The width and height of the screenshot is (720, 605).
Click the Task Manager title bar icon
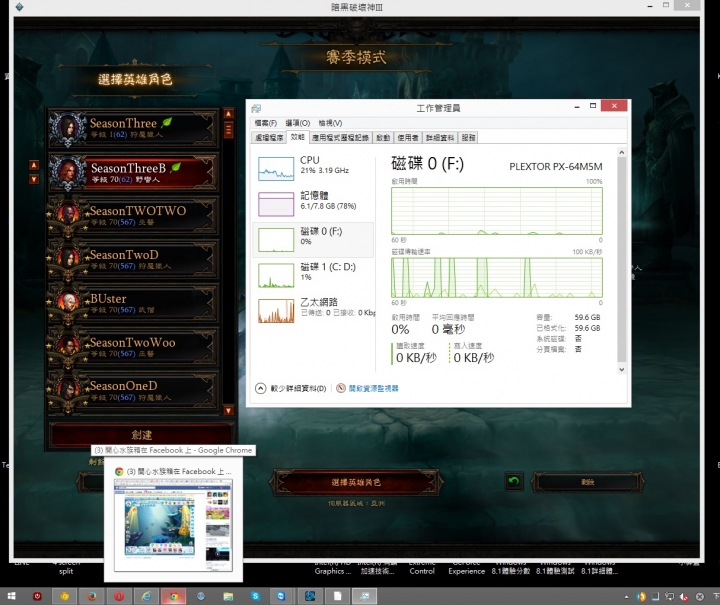tap(256, 108)
